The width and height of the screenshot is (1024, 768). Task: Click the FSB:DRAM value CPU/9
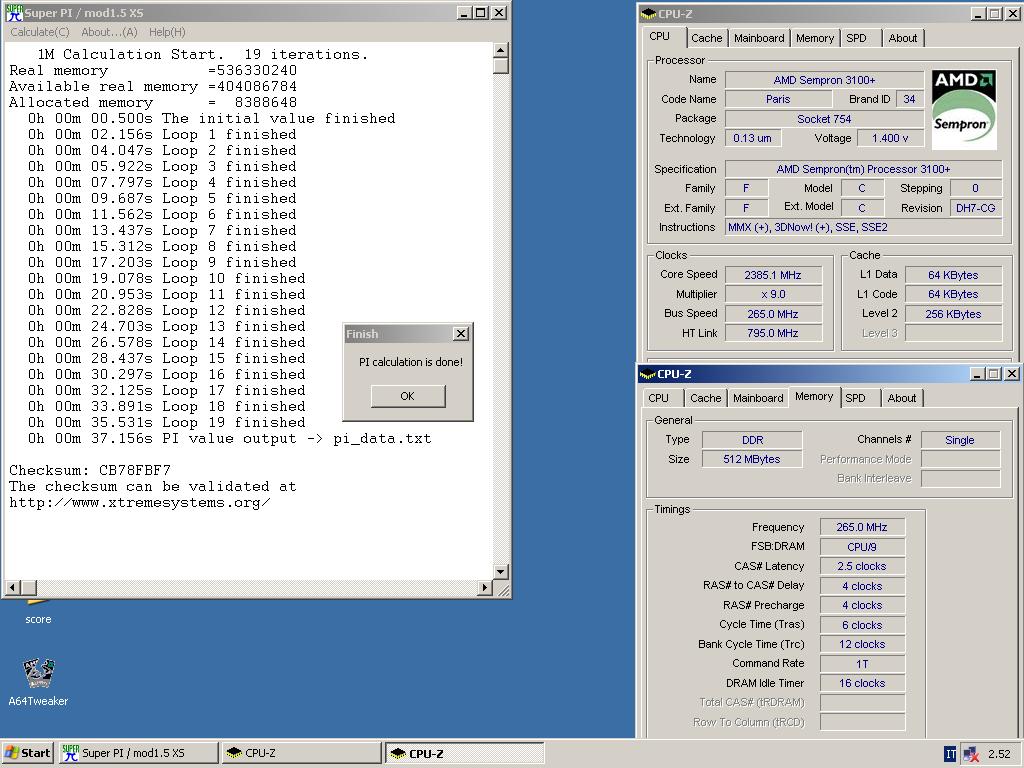pos(862,547)
